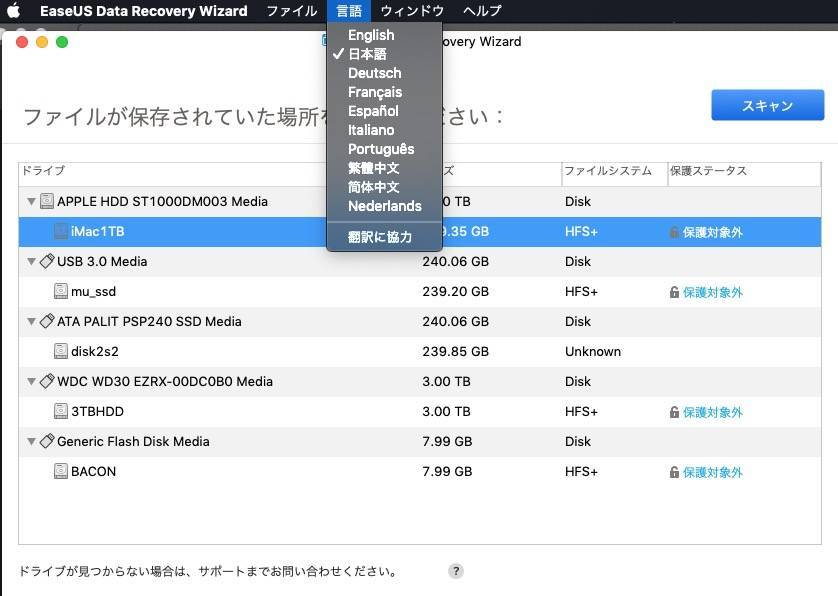Switch language to Français

pyautogui.click(x=384, y=92)
